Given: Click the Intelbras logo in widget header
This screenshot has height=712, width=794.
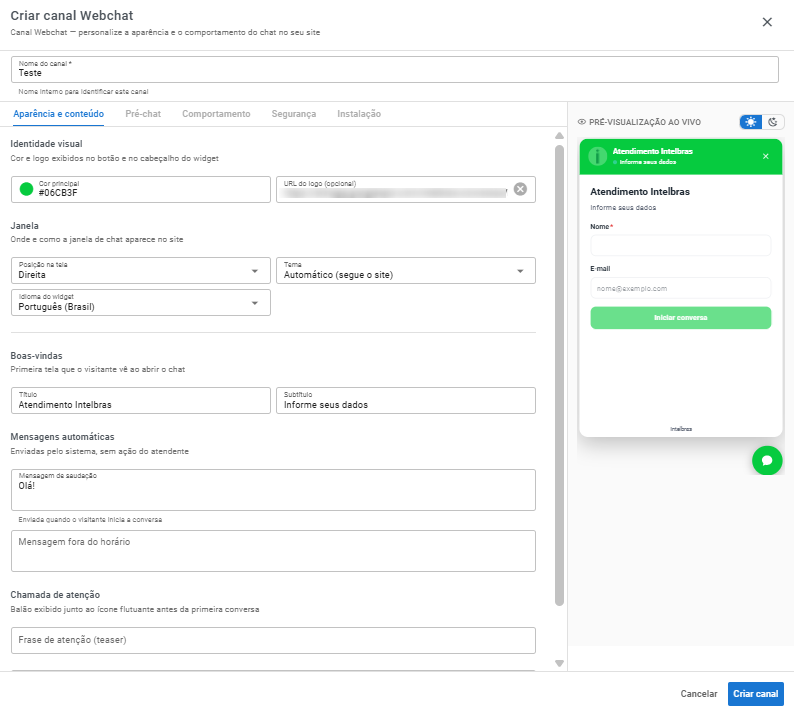Looking at the screenshot, I should [x=598, y=156].
